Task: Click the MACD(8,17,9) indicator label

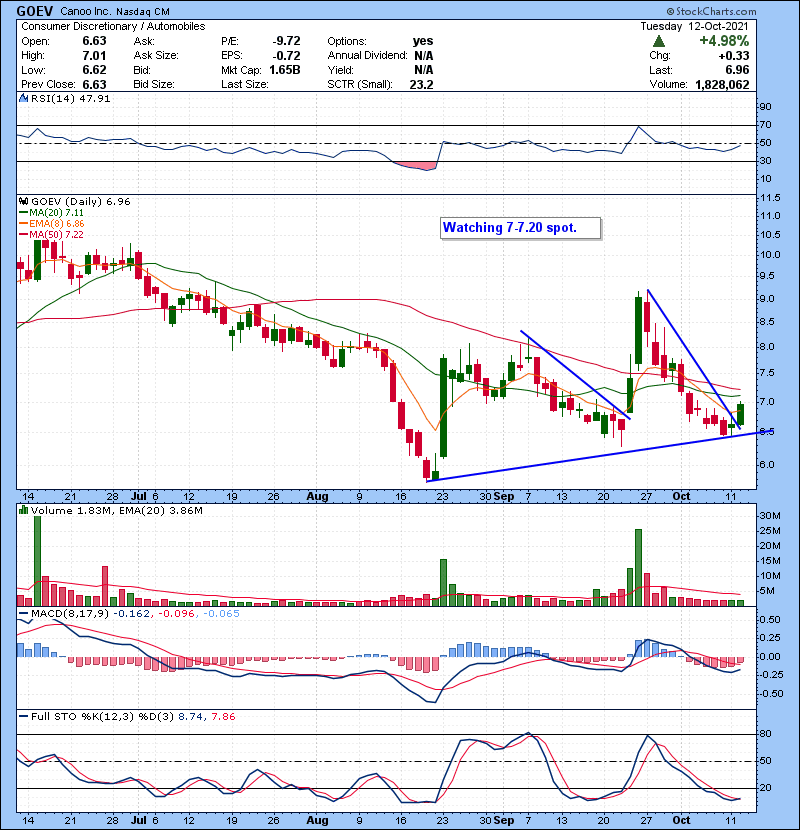Action: click(69, 614)
